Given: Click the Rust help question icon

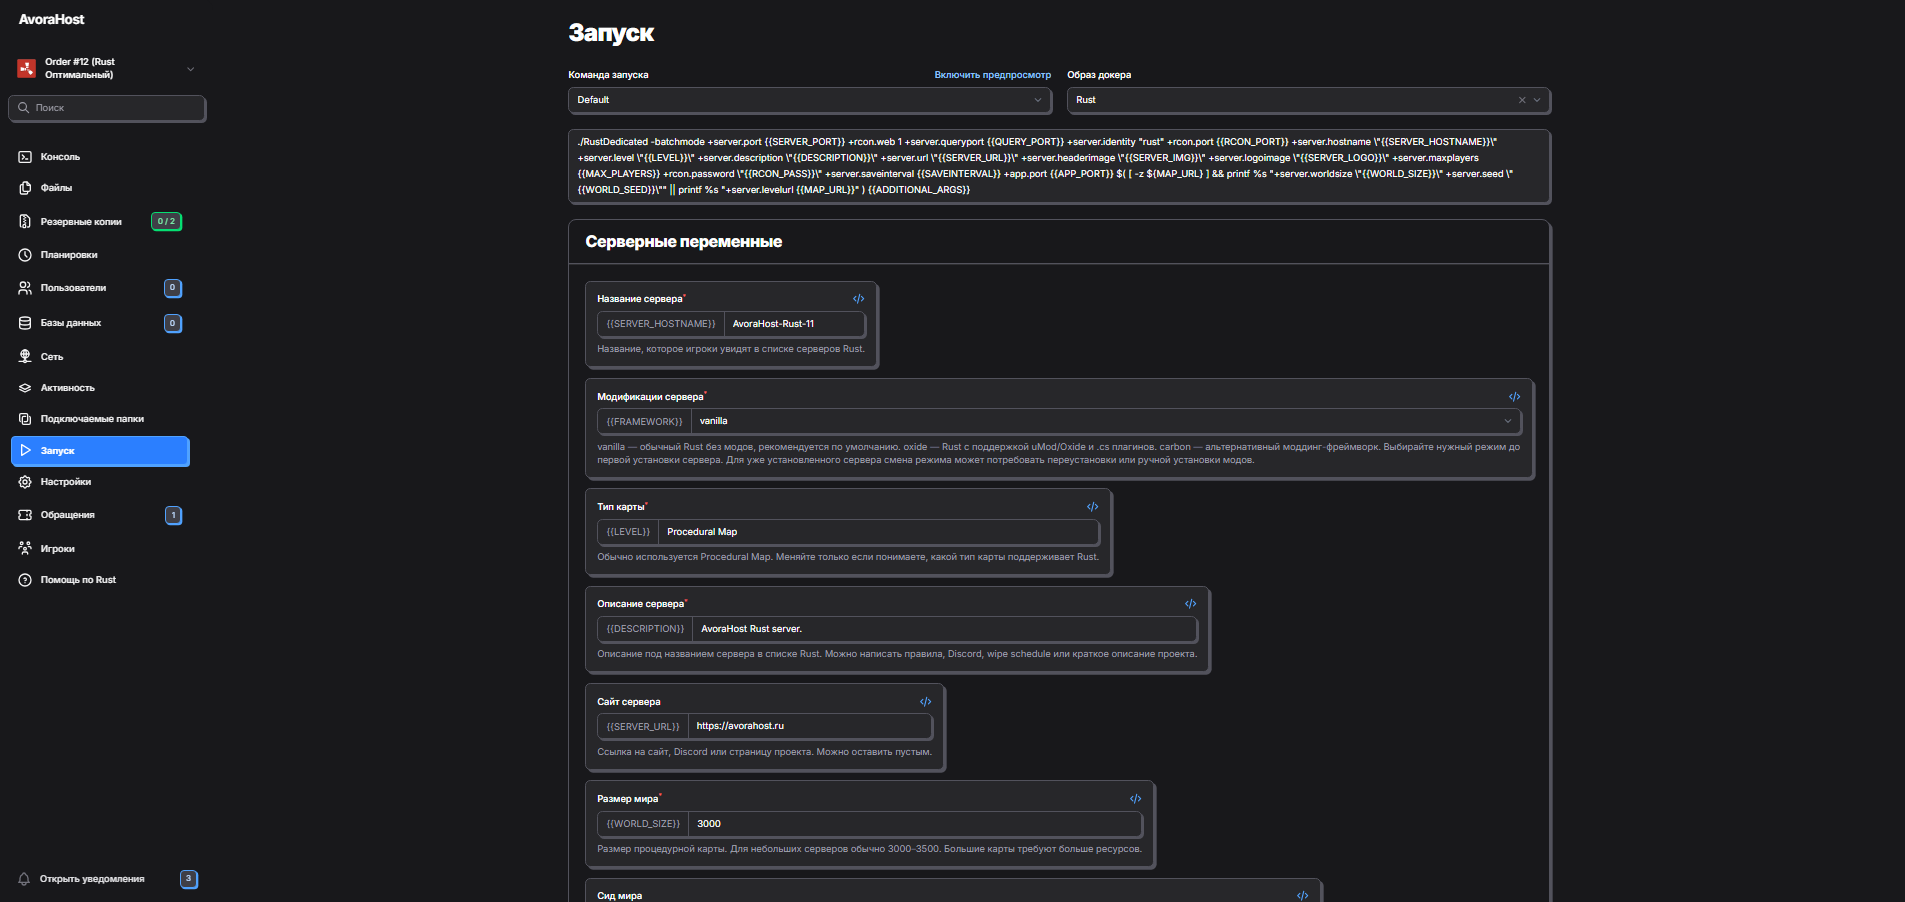Looking at the screenshot, I should [x=25, y=580].
